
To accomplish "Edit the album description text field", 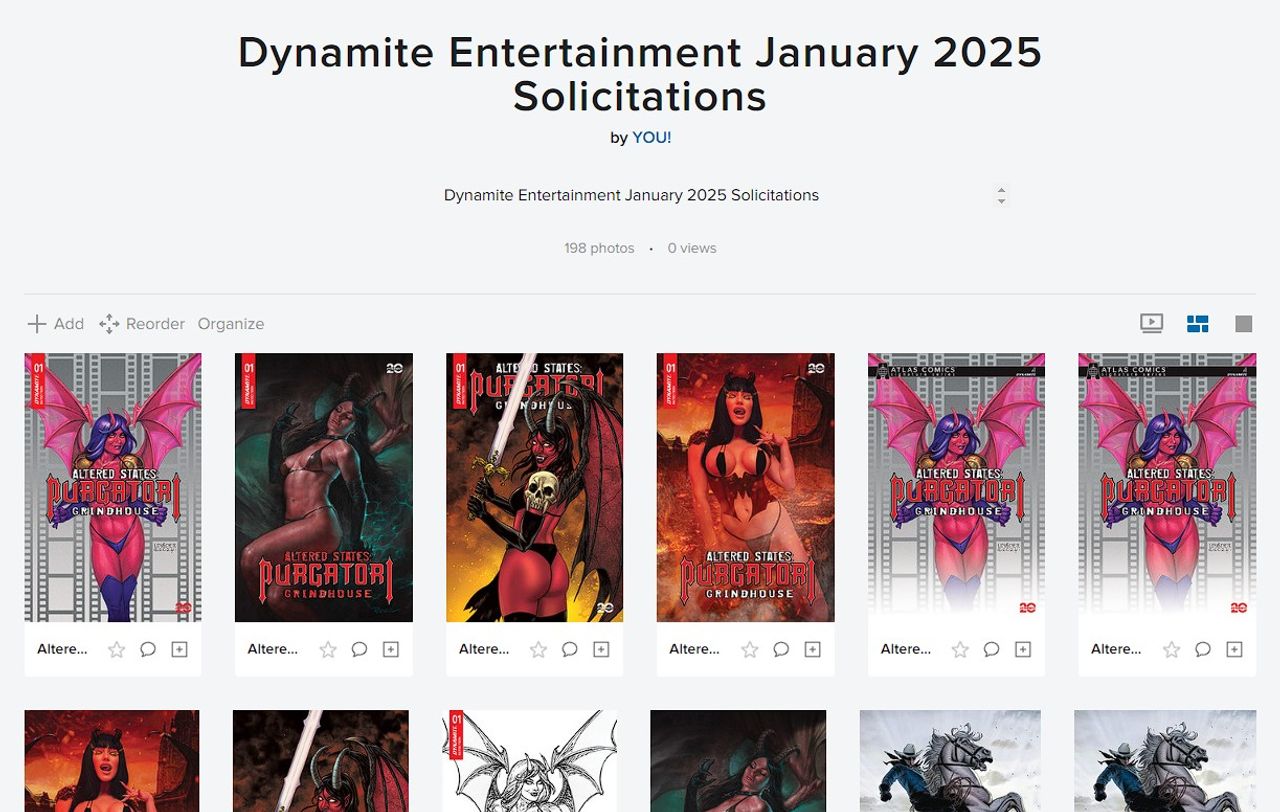I will pos(631,195).
